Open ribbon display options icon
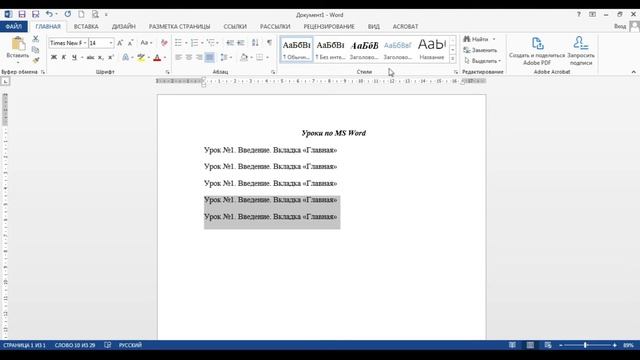This screenshot has height=360, width=640. click(x=592, y=14)
